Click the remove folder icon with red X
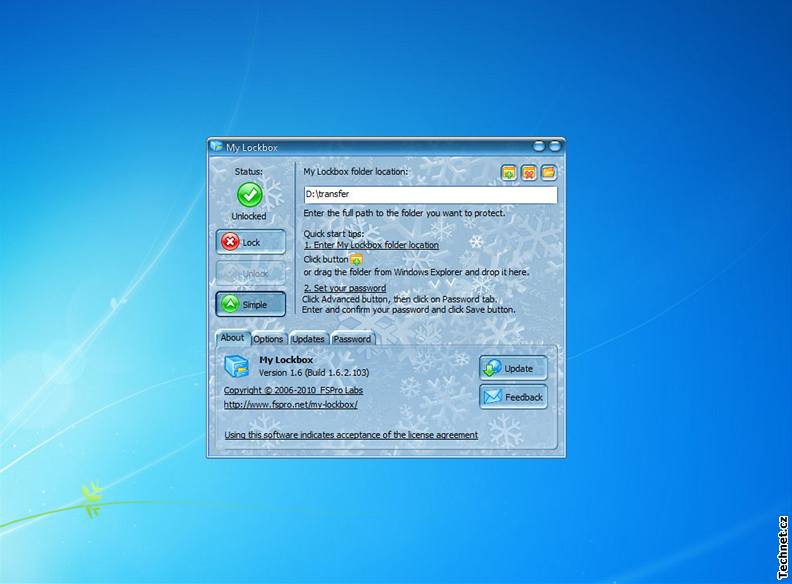This screenshot has height=584, width=792. [x=529, y=173]
